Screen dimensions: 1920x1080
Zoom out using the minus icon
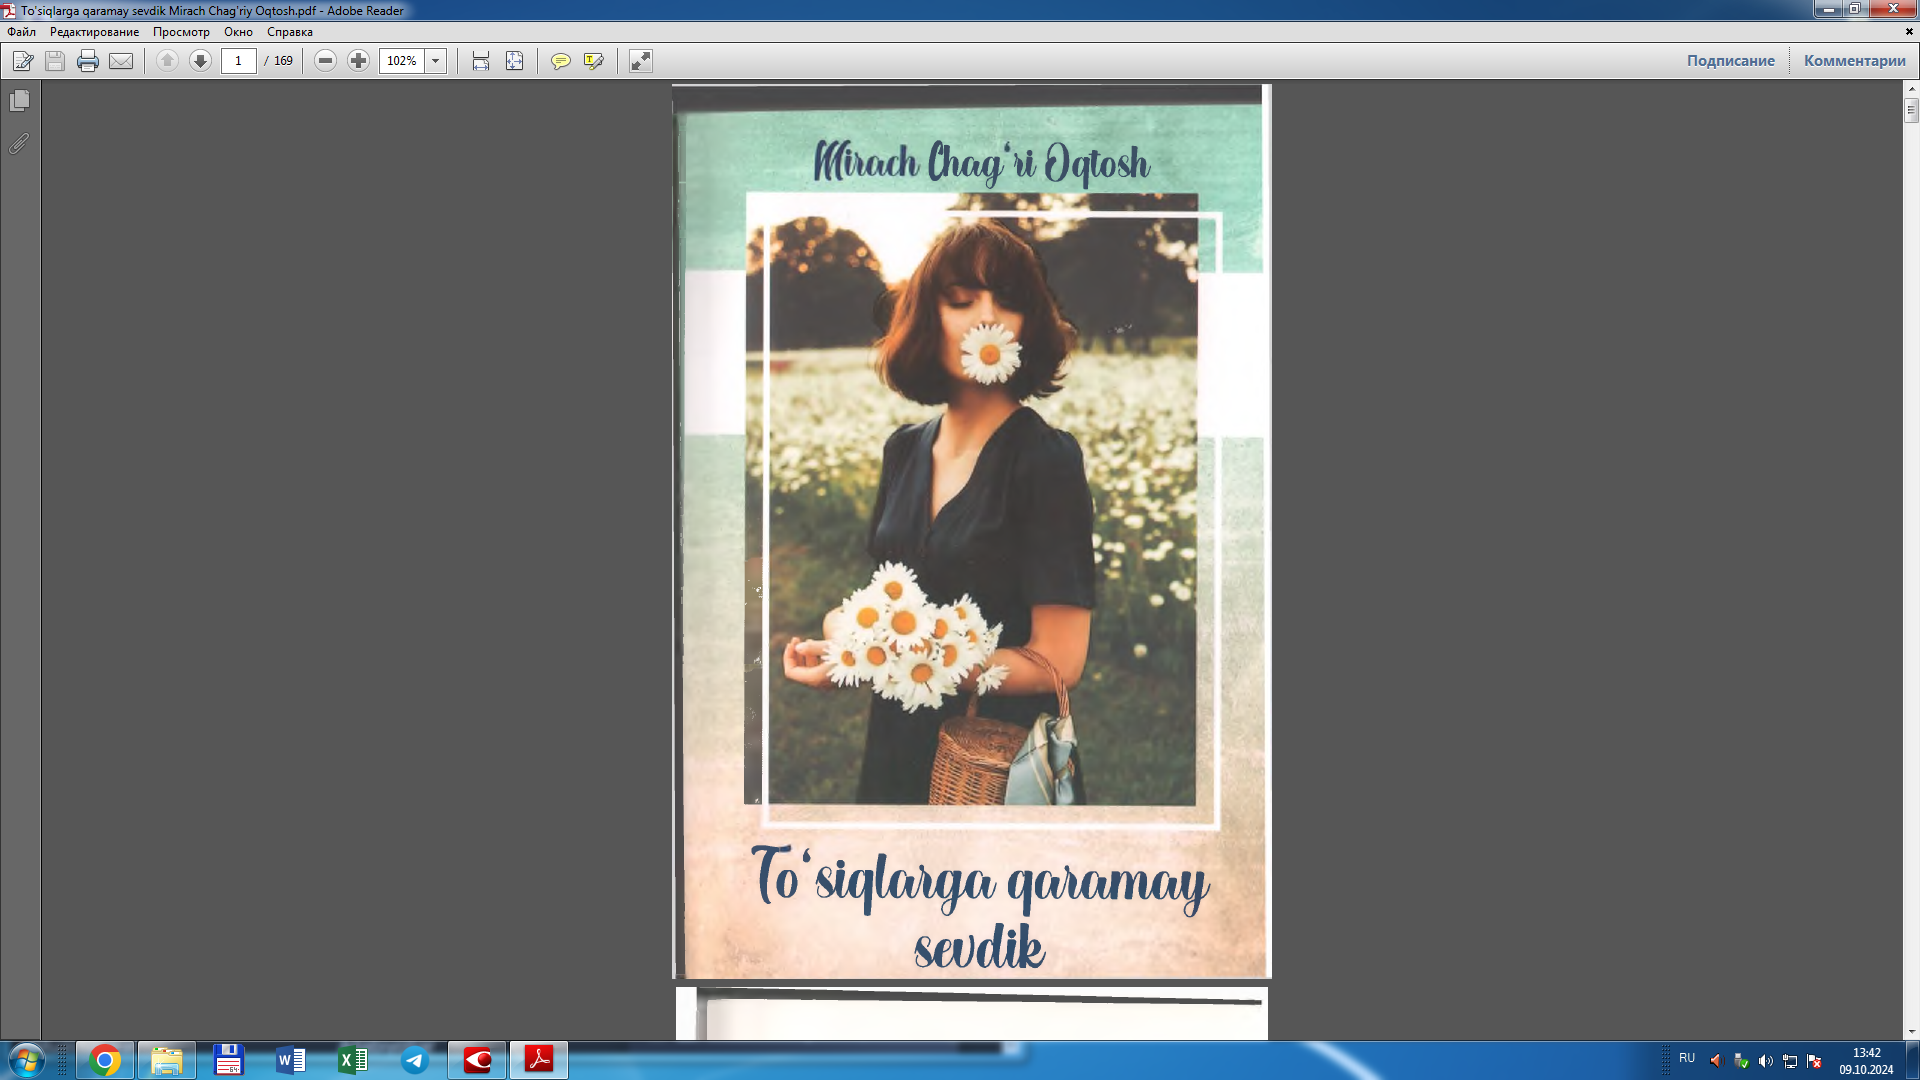(323, 61)
